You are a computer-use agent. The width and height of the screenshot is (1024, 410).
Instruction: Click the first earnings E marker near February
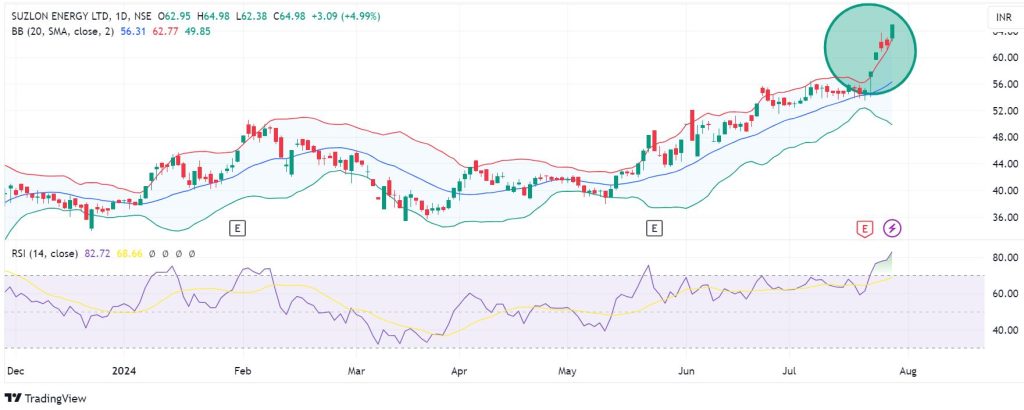(238, 228)
